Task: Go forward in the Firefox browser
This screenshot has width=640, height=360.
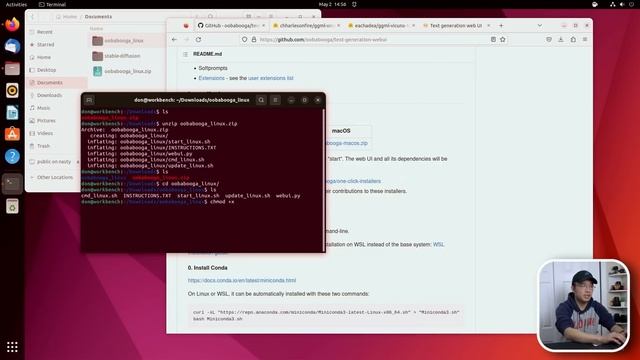Action: pos(187,40)
